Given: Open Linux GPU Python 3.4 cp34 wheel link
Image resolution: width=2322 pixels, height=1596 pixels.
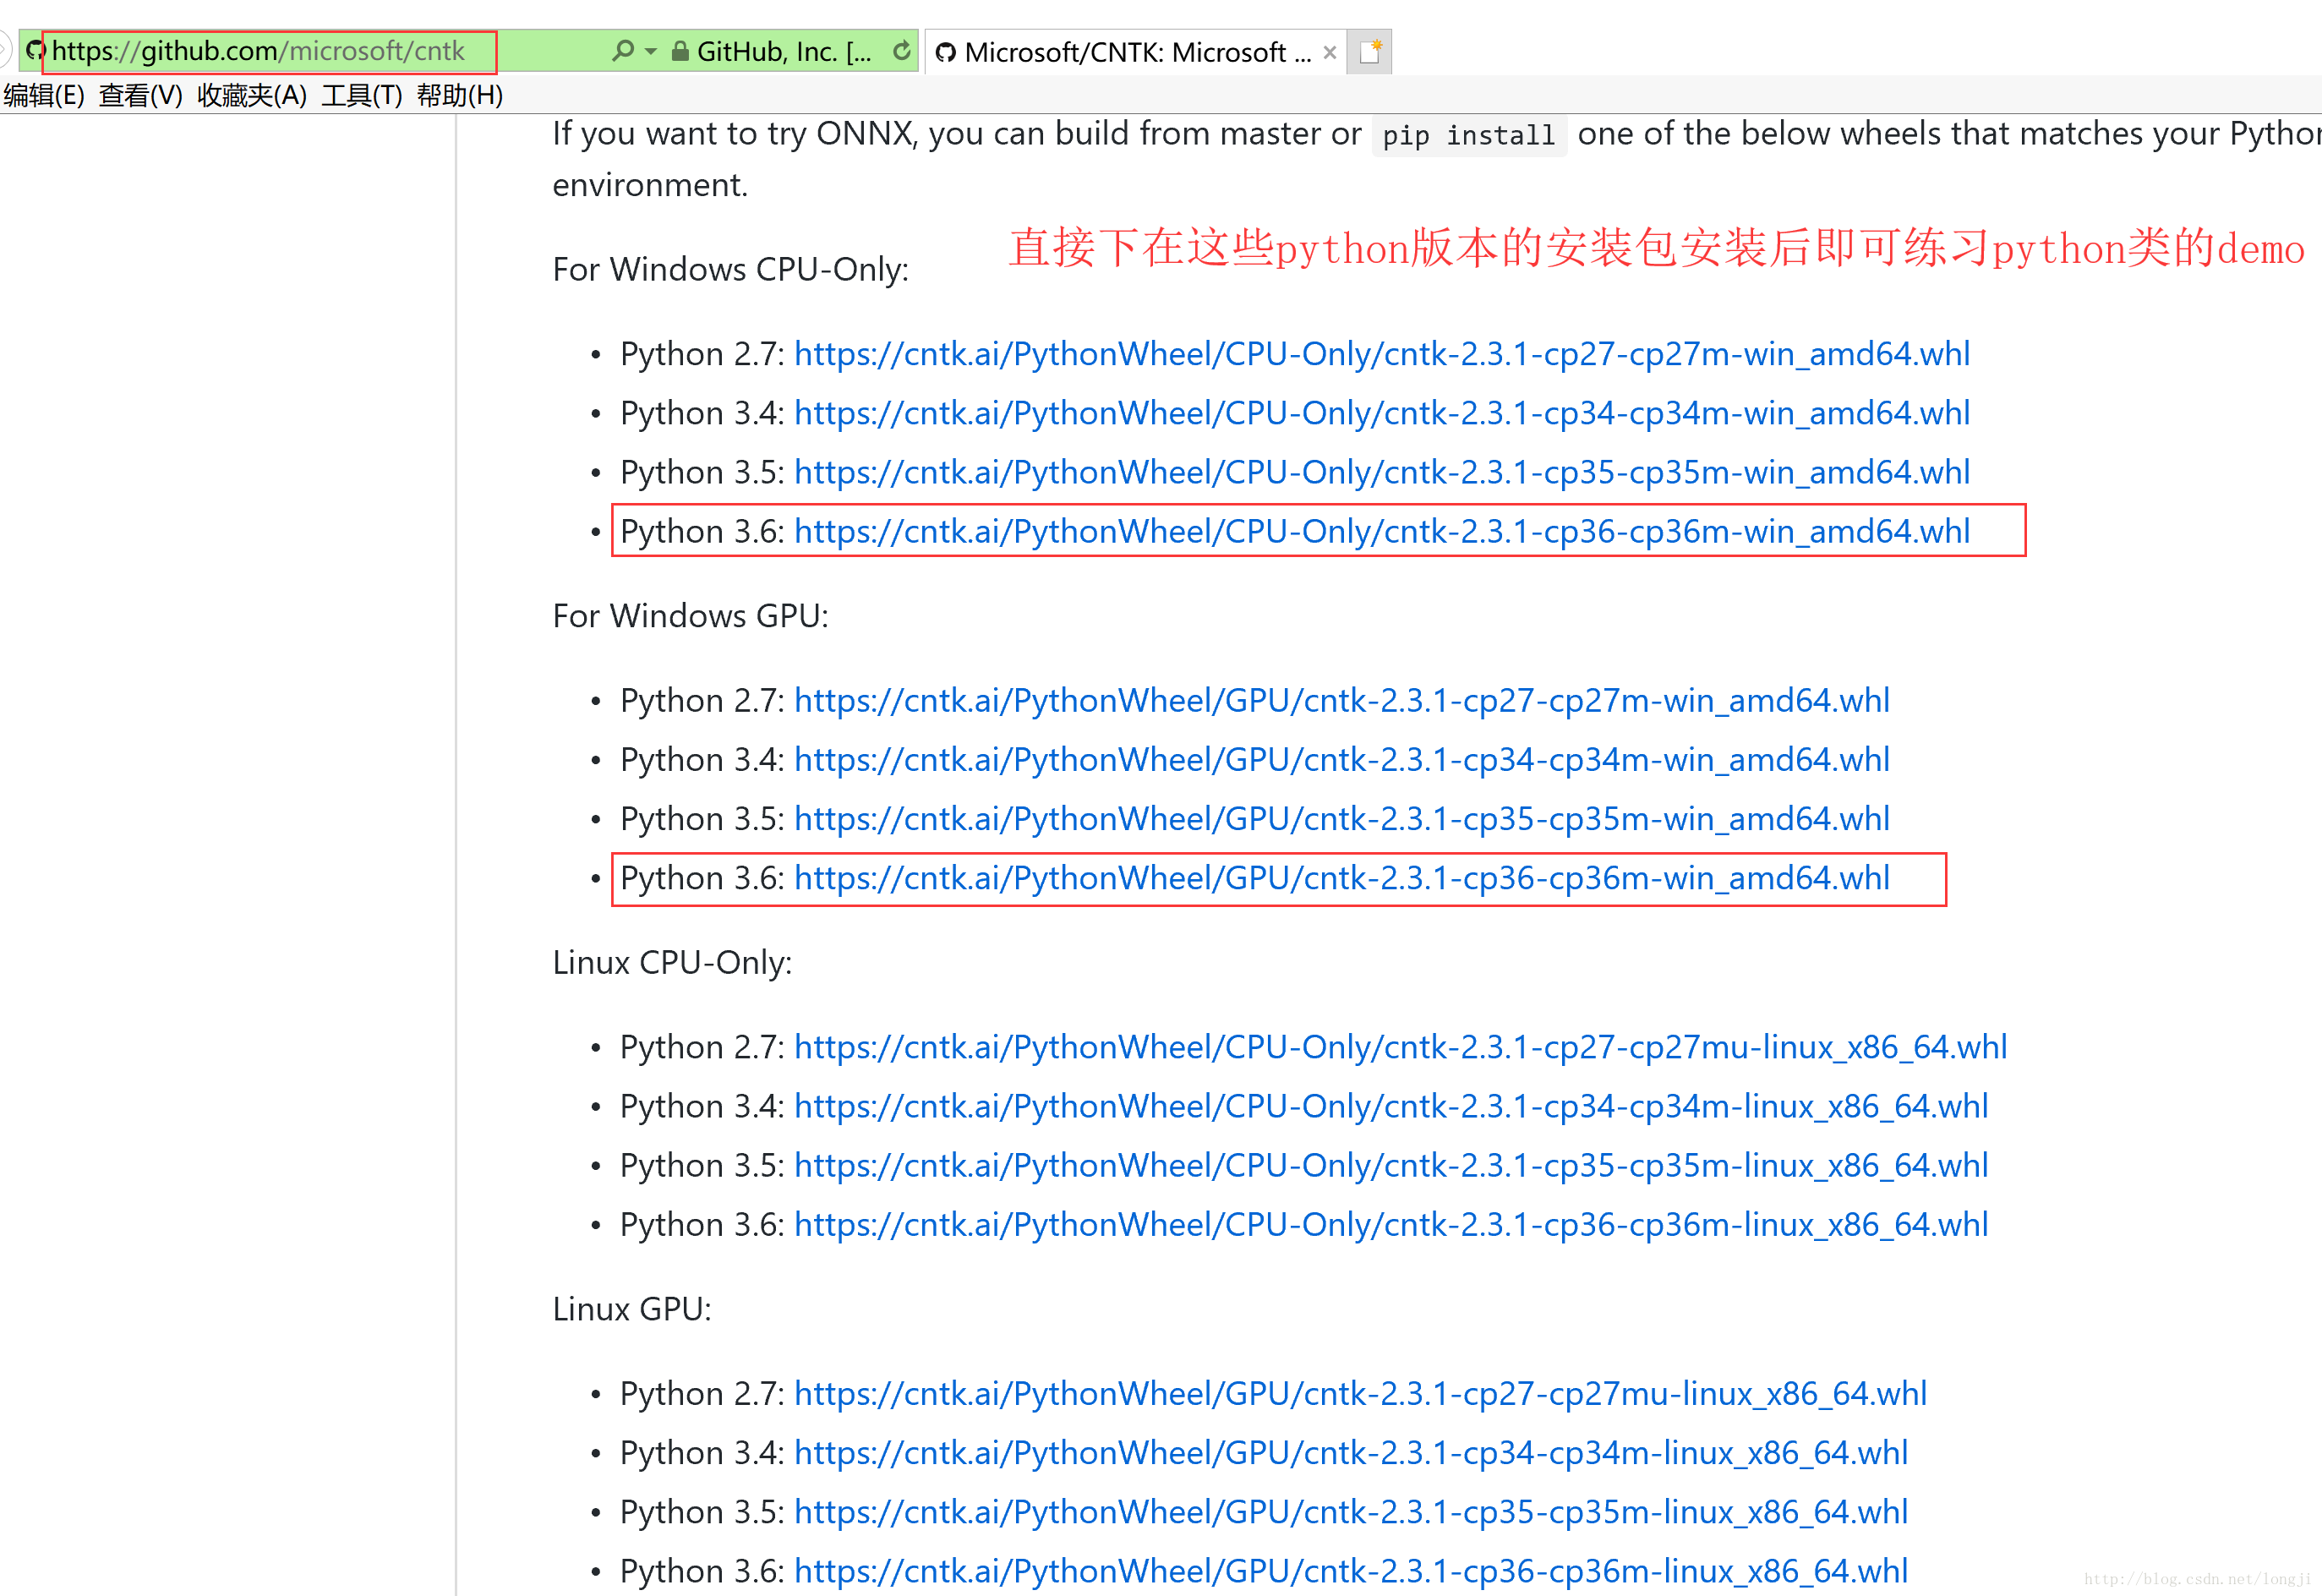Looking at the screenshot, I should click(1351, 1453).
